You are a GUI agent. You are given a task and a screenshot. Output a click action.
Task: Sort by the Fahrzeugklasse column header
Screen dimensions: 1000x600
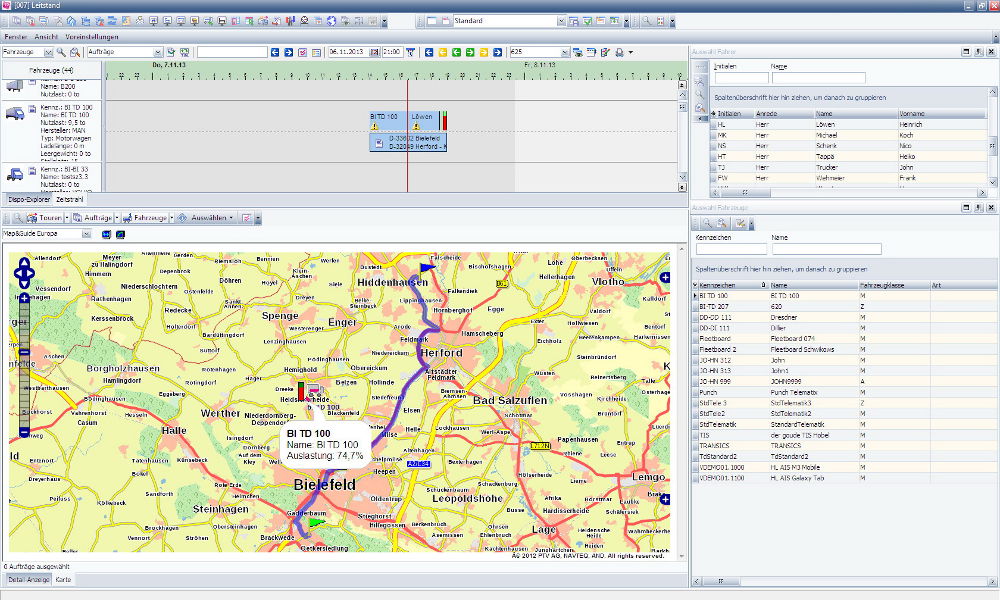pyautogui.click(x=893, y=285)
